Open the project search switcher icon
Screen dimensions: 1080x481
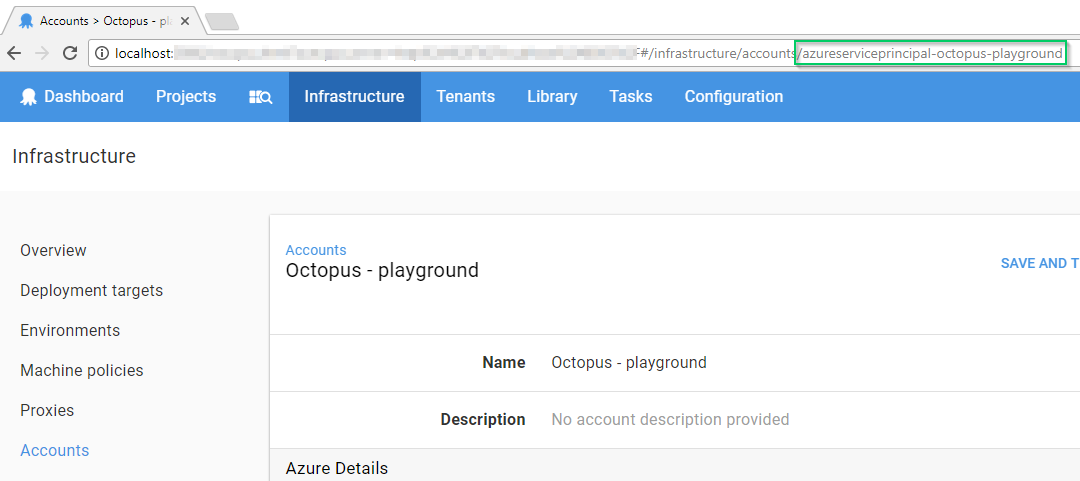(260, 97)
